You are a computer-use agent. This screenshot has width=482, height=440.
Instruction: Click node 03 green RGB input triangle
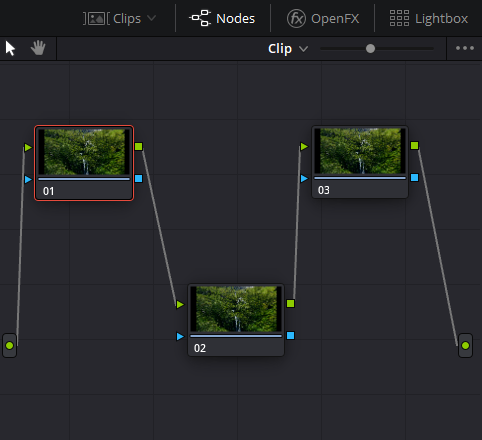tap(304, 146)
